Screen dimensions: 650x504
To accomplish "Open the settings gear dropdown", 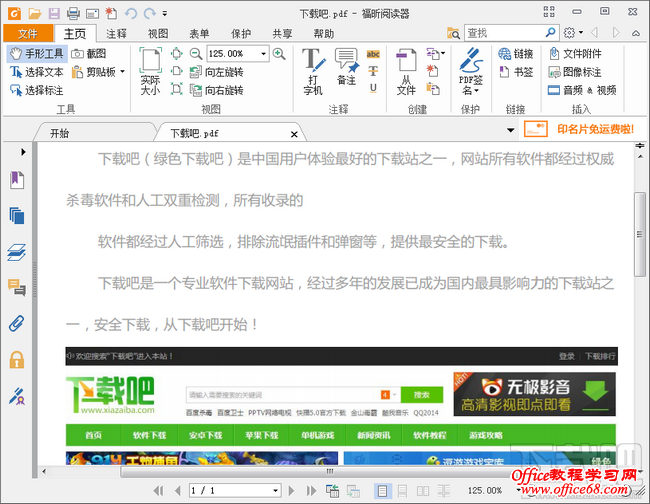I will [573, 32].
